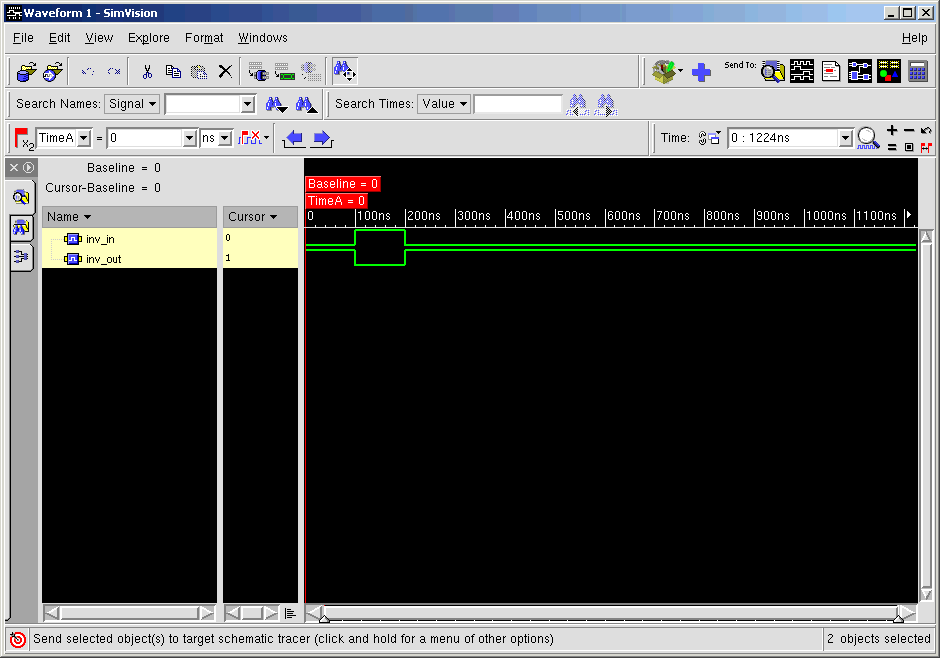Send to Source Browser document icon
This screenshot has width=940, height=658.
coord(831,72)
